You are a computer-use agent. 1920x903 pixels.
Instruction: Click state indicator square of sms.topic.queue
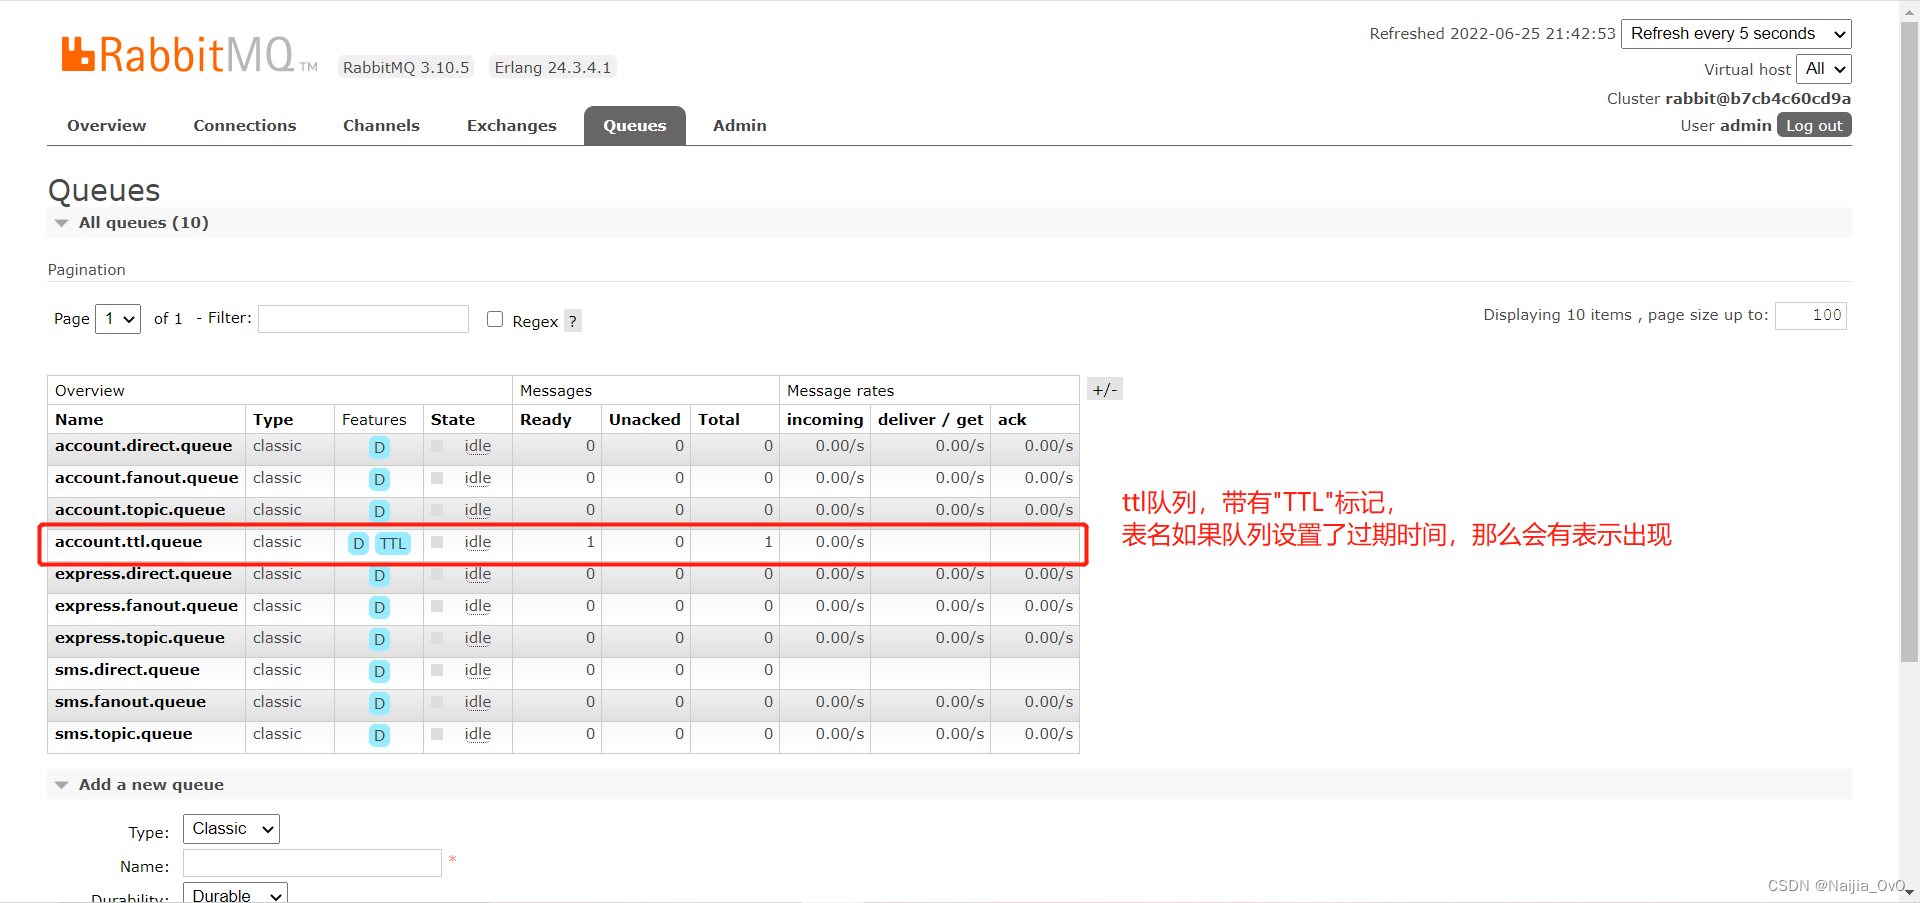437,734
